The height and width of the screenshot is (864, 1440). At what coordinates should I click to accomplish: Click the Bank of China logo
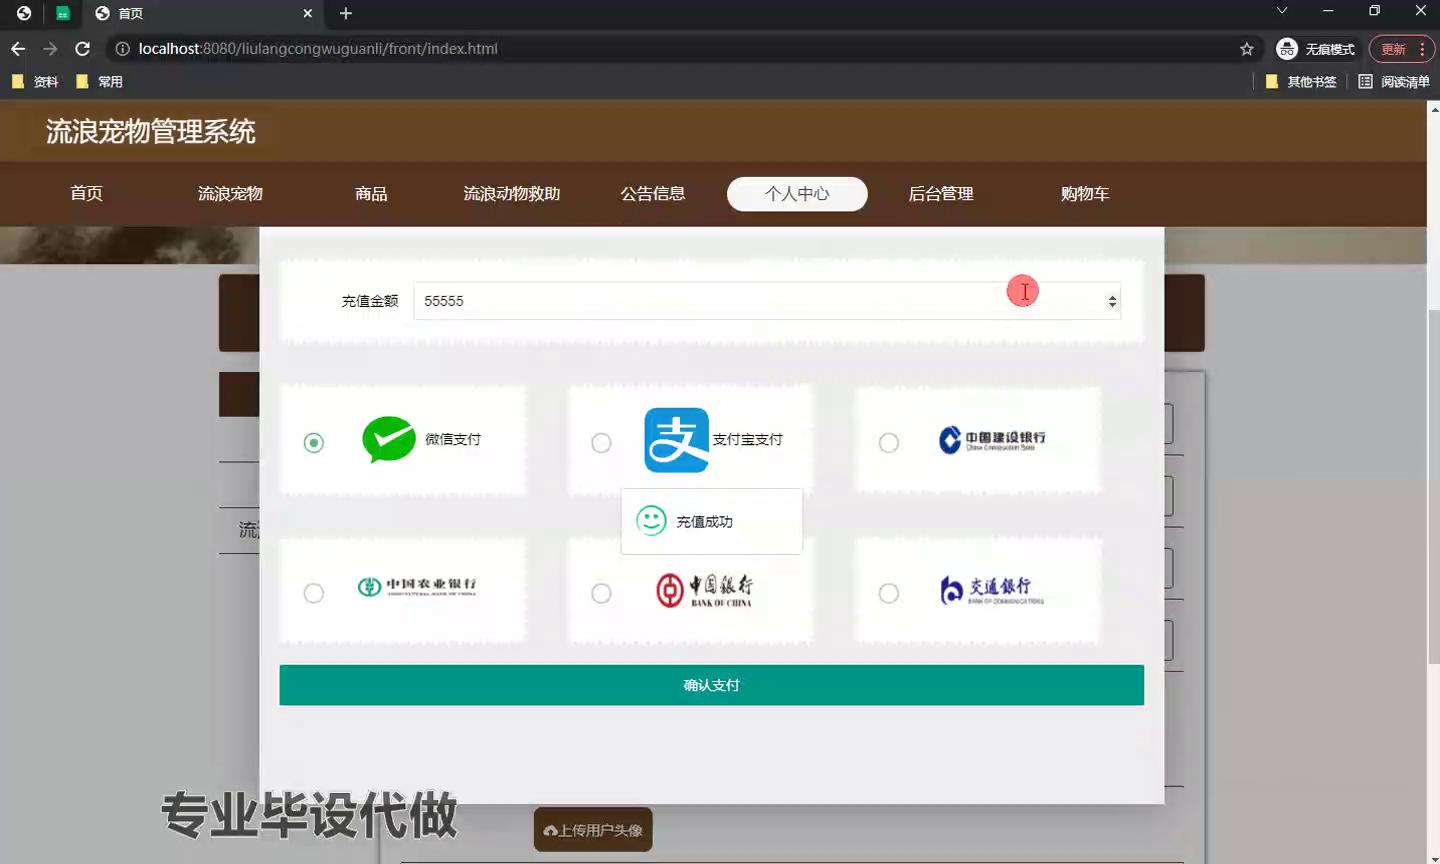pyautogui.click(x=704, y=590)
